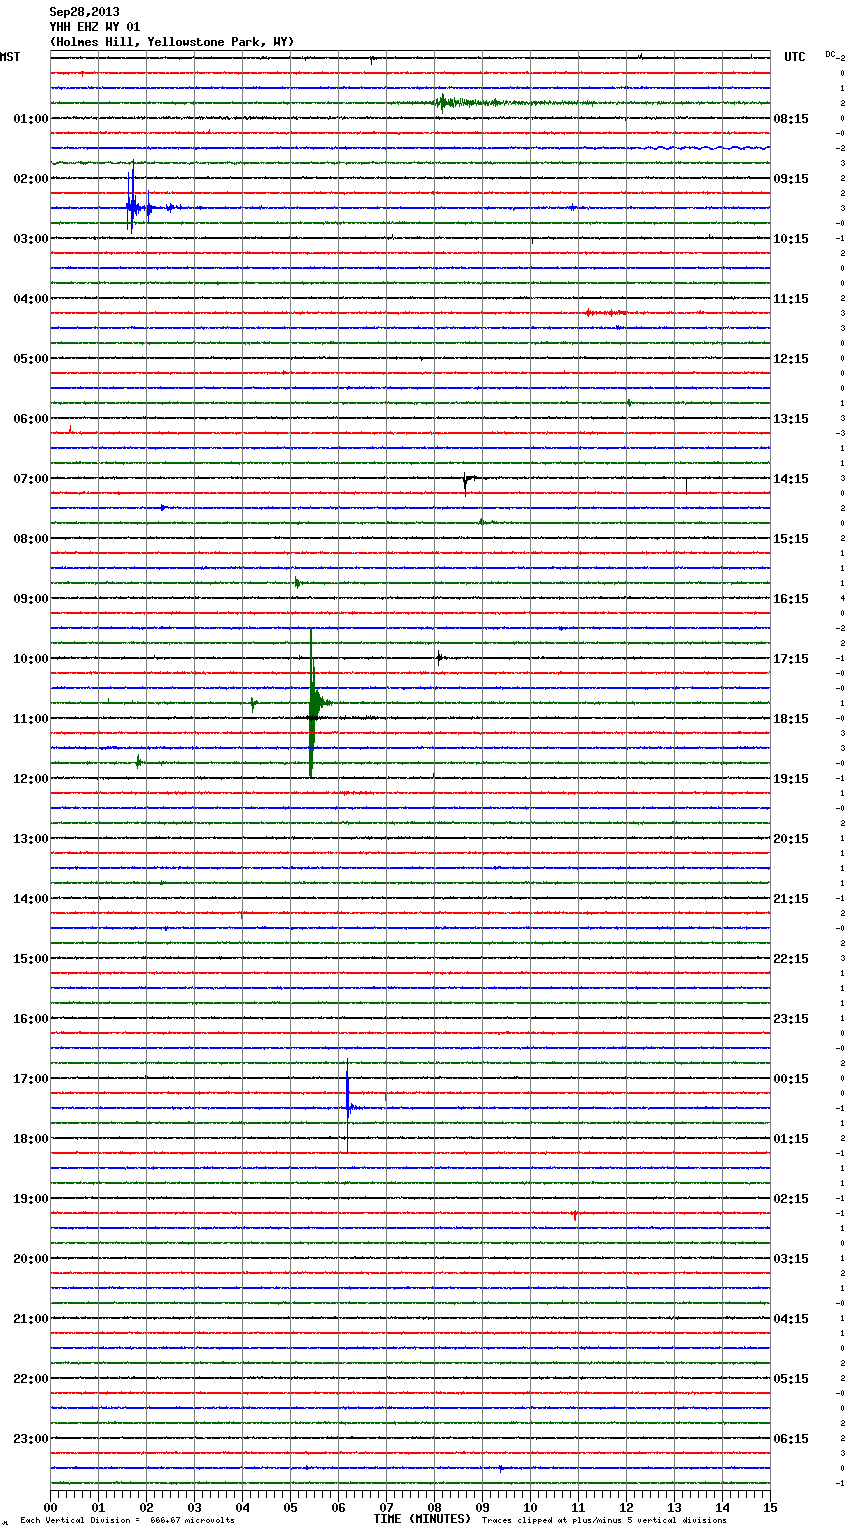Viewport: 850px width, 1534px height.
Task: Click the 00:15 UTC time label
Action: tap(791, 1079)
